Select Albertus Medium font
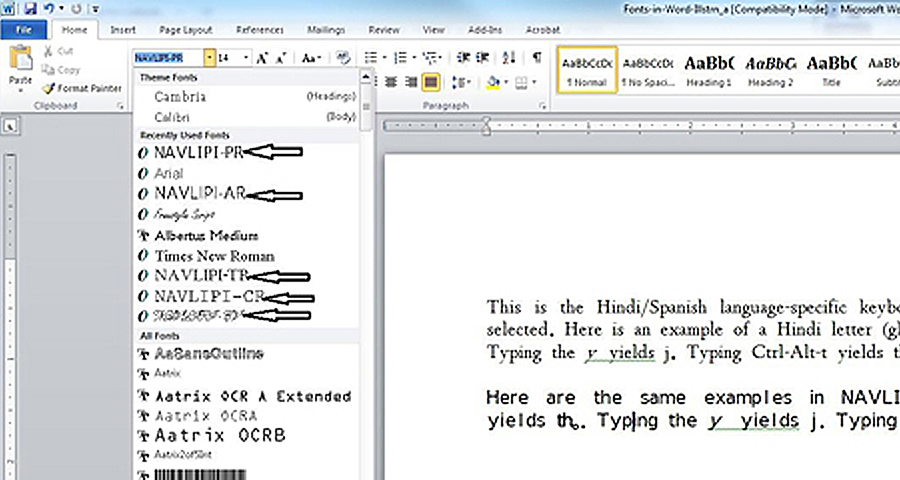This screenshot has width=900, height=480. (x=247, y=235)
